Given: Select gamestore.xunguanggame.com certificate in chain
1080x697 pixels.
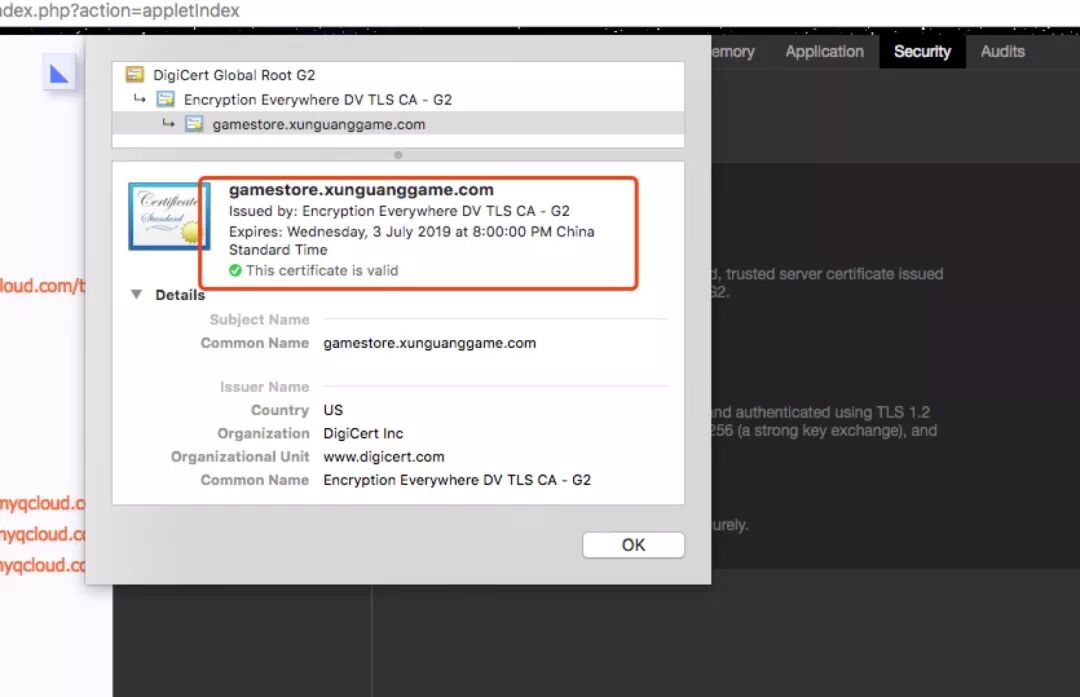Looking at the screenshot, I should click(398, 124).
